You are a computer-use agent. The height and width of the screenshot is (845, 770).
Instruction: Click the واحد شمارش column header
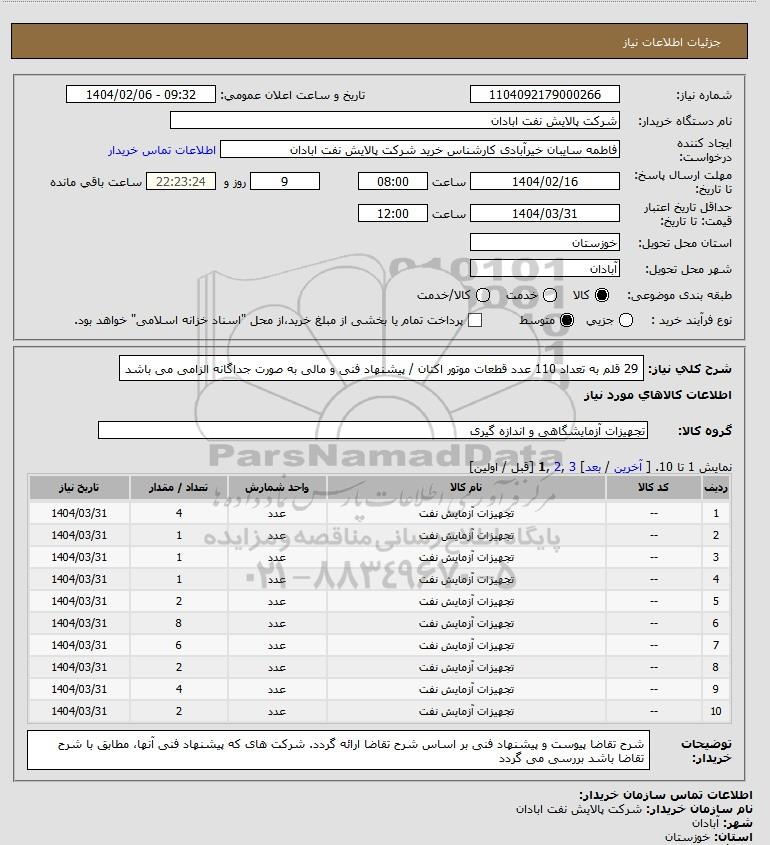coord(277,487)
